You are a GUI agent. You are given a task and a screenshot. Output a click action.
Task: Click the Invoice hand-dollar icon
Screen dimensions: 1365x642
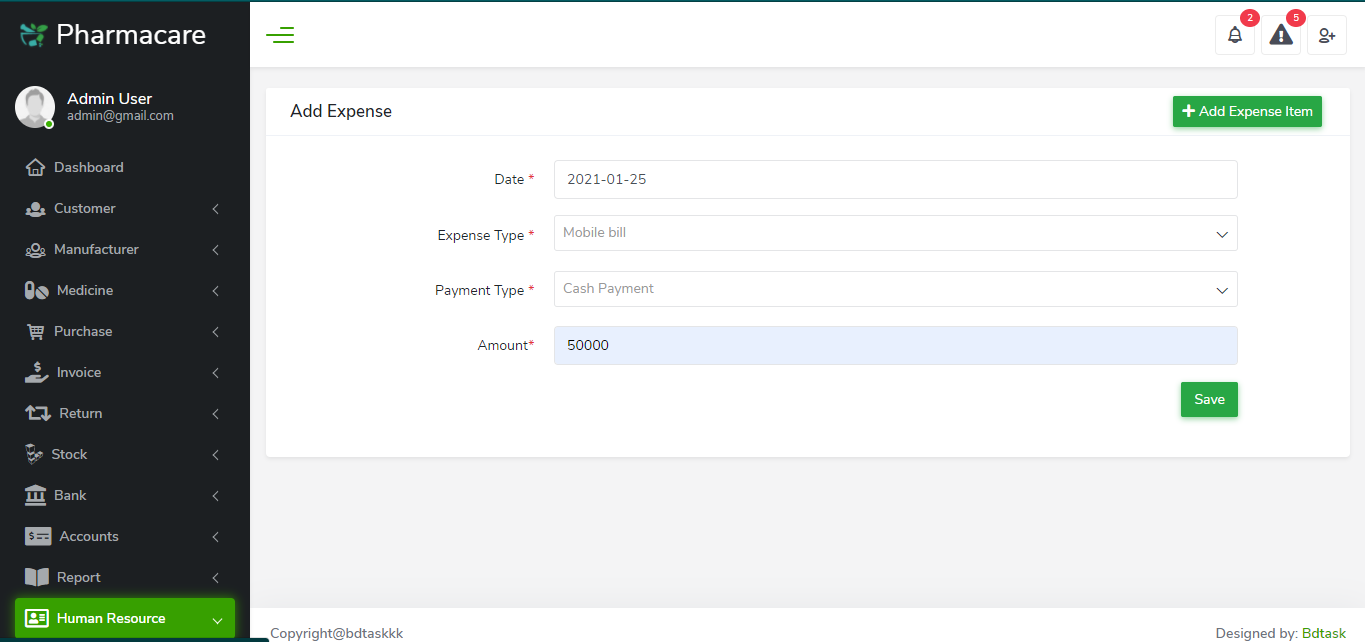point(37,372)
